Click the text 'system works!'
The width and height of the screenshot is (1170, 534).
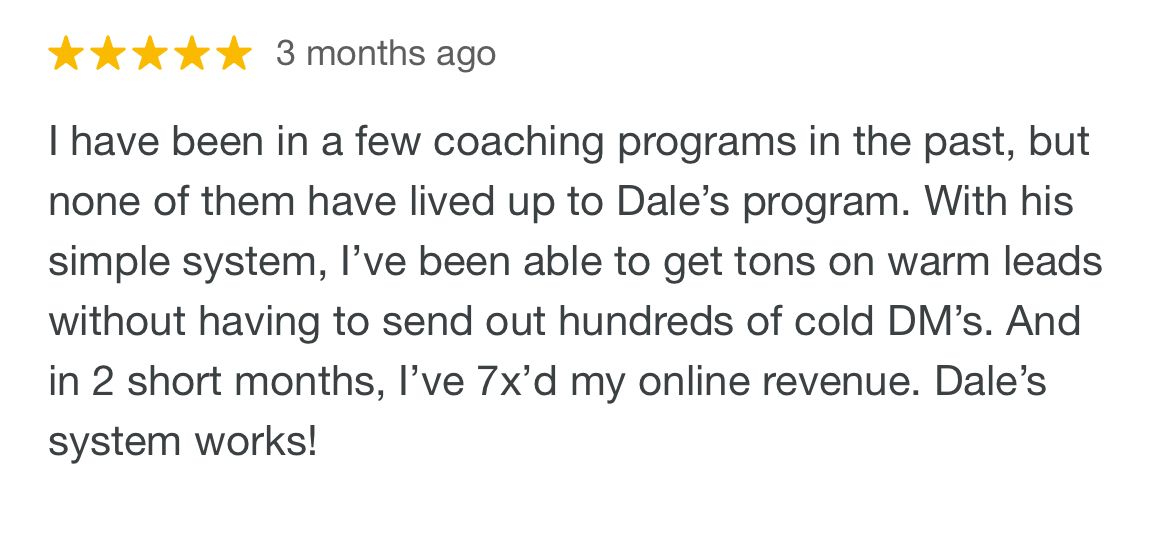point(183,442)
